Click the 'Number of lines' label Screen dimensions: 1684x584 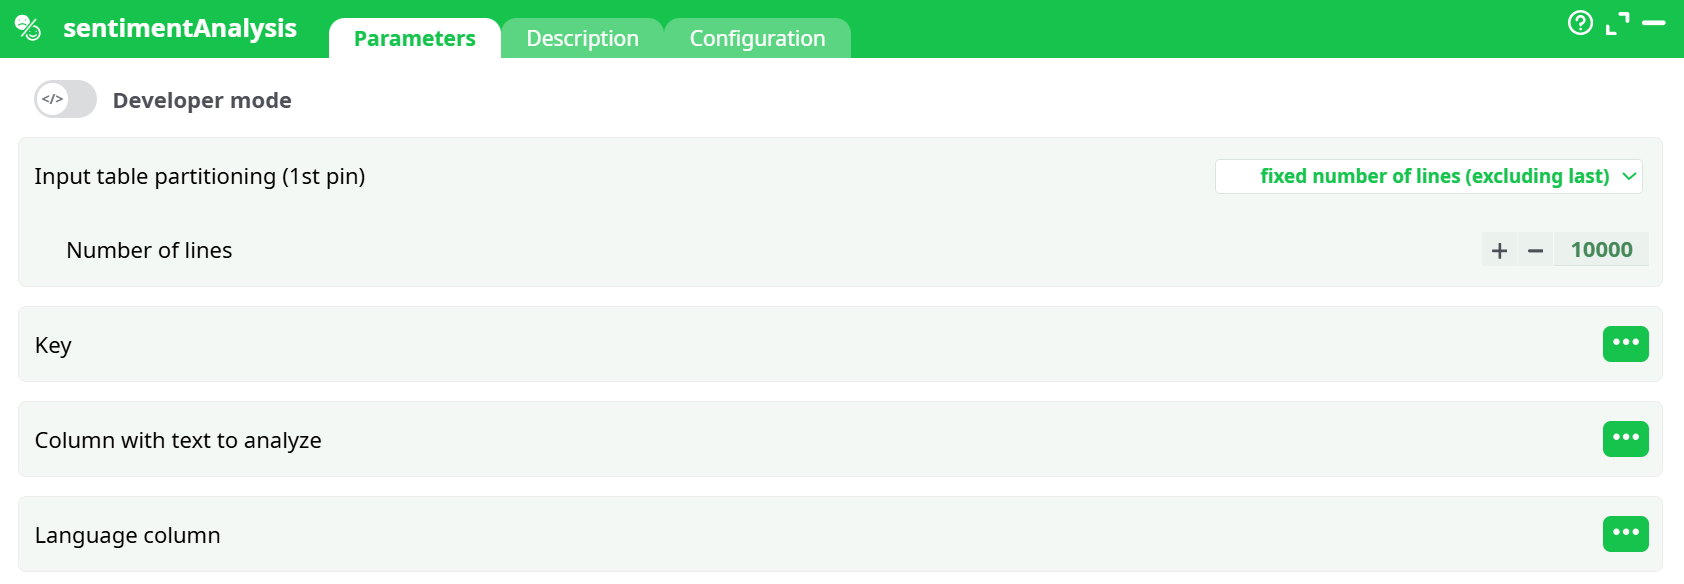149,250
